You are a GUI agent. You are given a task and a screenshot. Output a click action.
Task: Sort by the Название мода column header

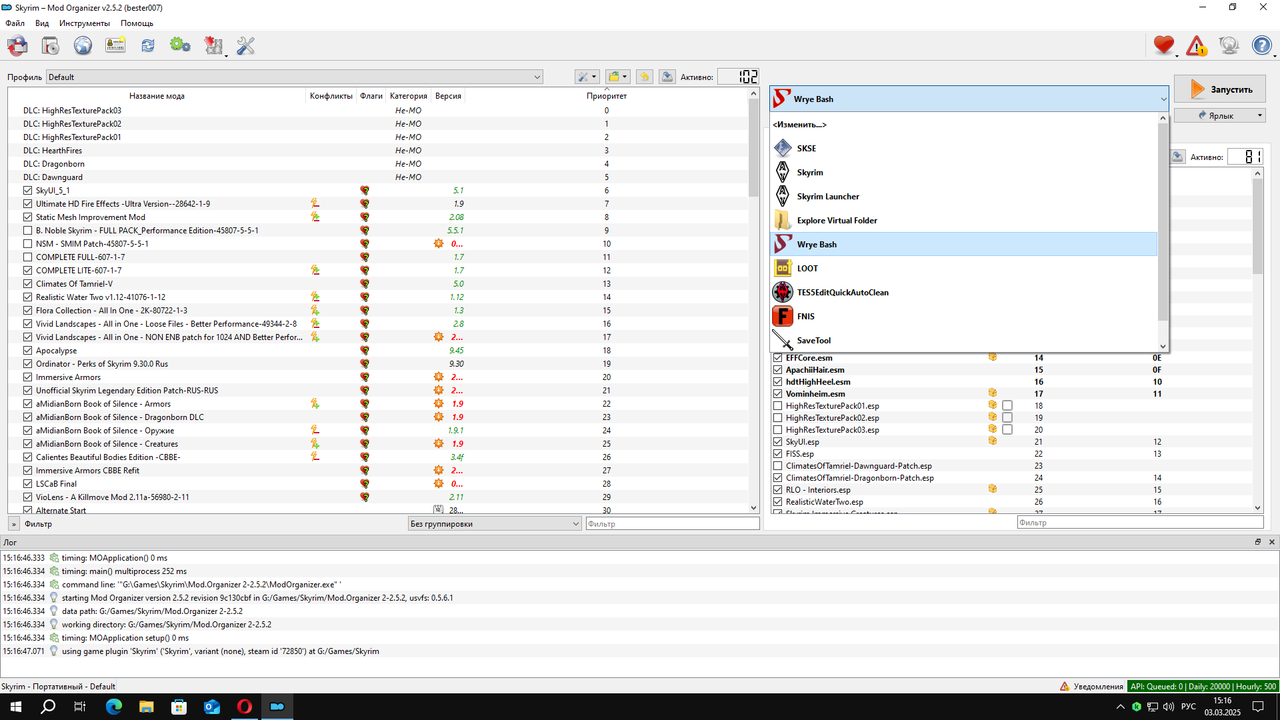click(x=156, y=96)
